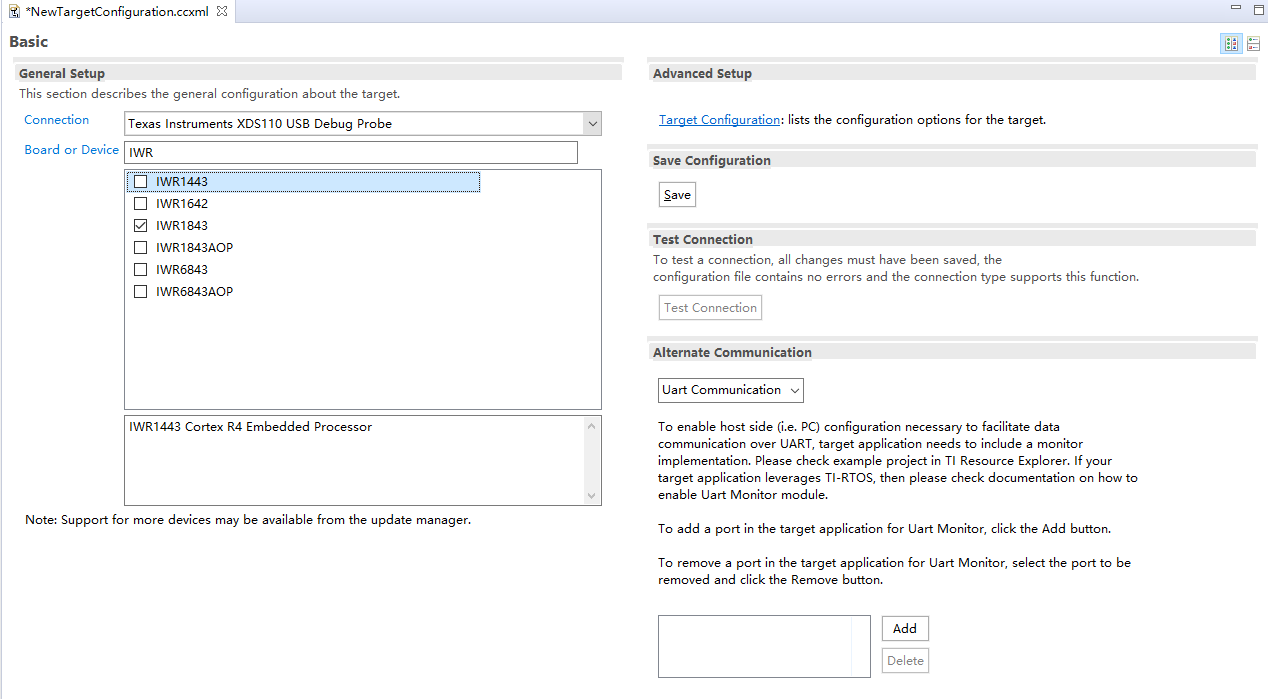Check the IWR6843AOP checkbox
Image resolution: width=1268 pixels, height=699 pixels.
[x=140, y=292]
